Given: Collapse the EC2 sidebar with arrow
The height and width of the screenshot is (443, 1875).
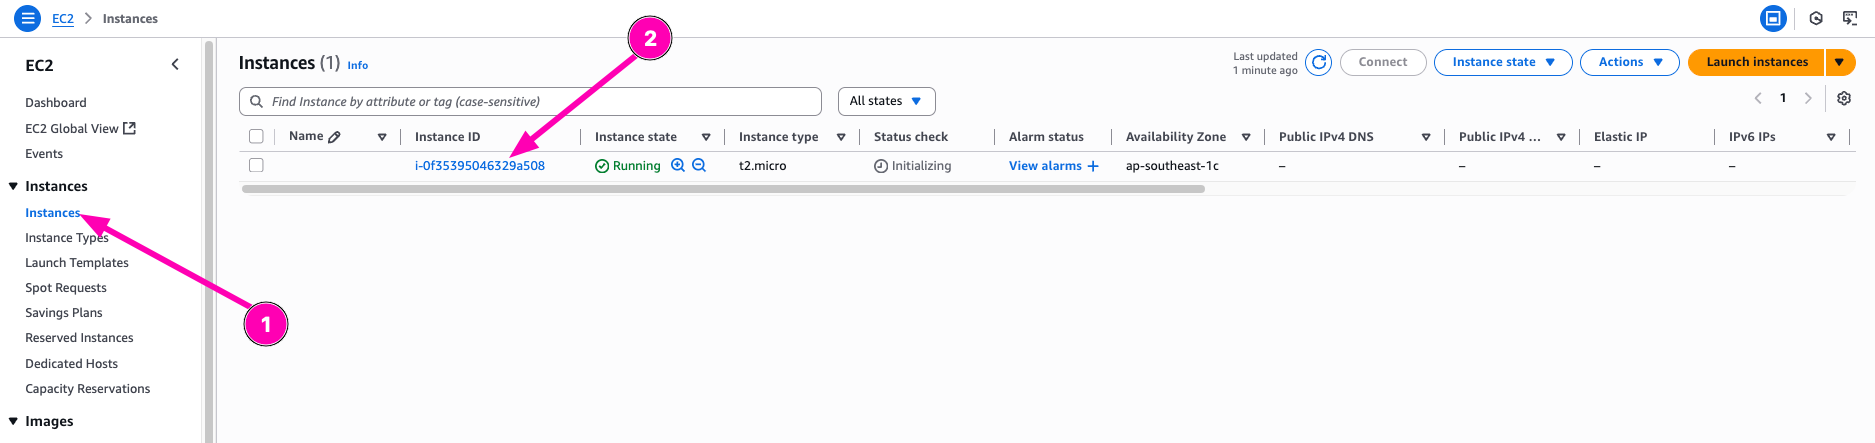Looking at the screenshot, I should 175,65.
